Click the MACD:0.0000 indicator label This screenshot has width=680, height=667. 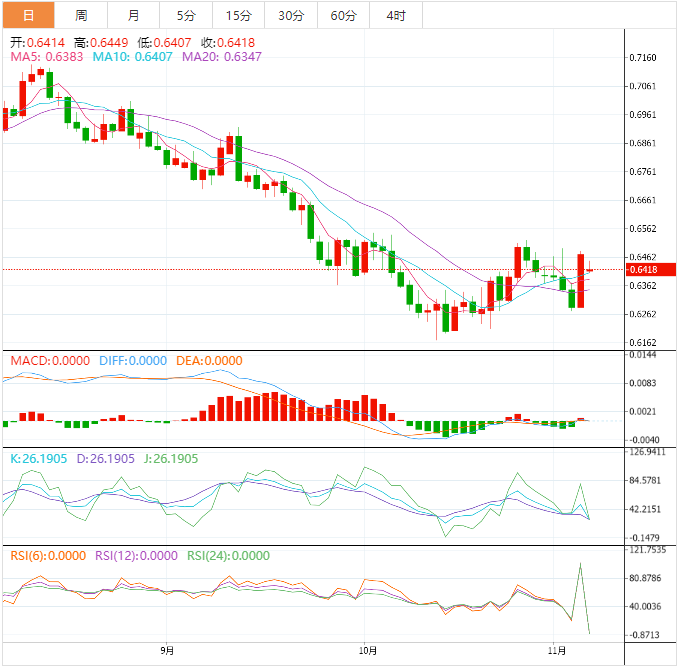click(50, 361)
